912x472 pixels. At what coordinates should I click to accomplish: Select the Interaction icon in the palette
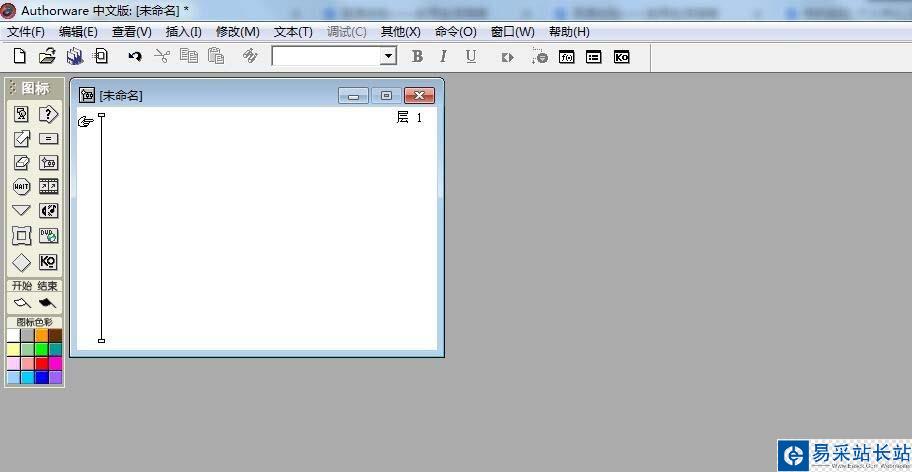(48, 114)
